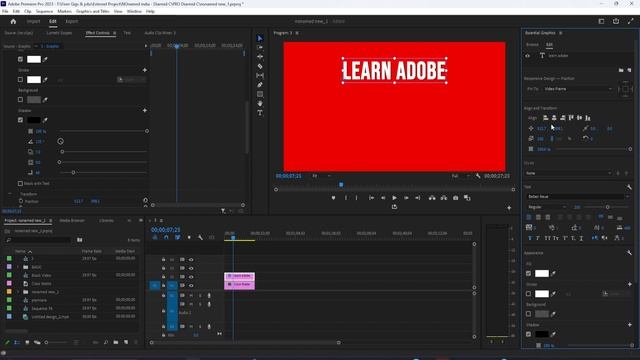Collapse the Transform section in Effect Controls
The height and width of the screenshot is (360, 640).
(10, 194)
